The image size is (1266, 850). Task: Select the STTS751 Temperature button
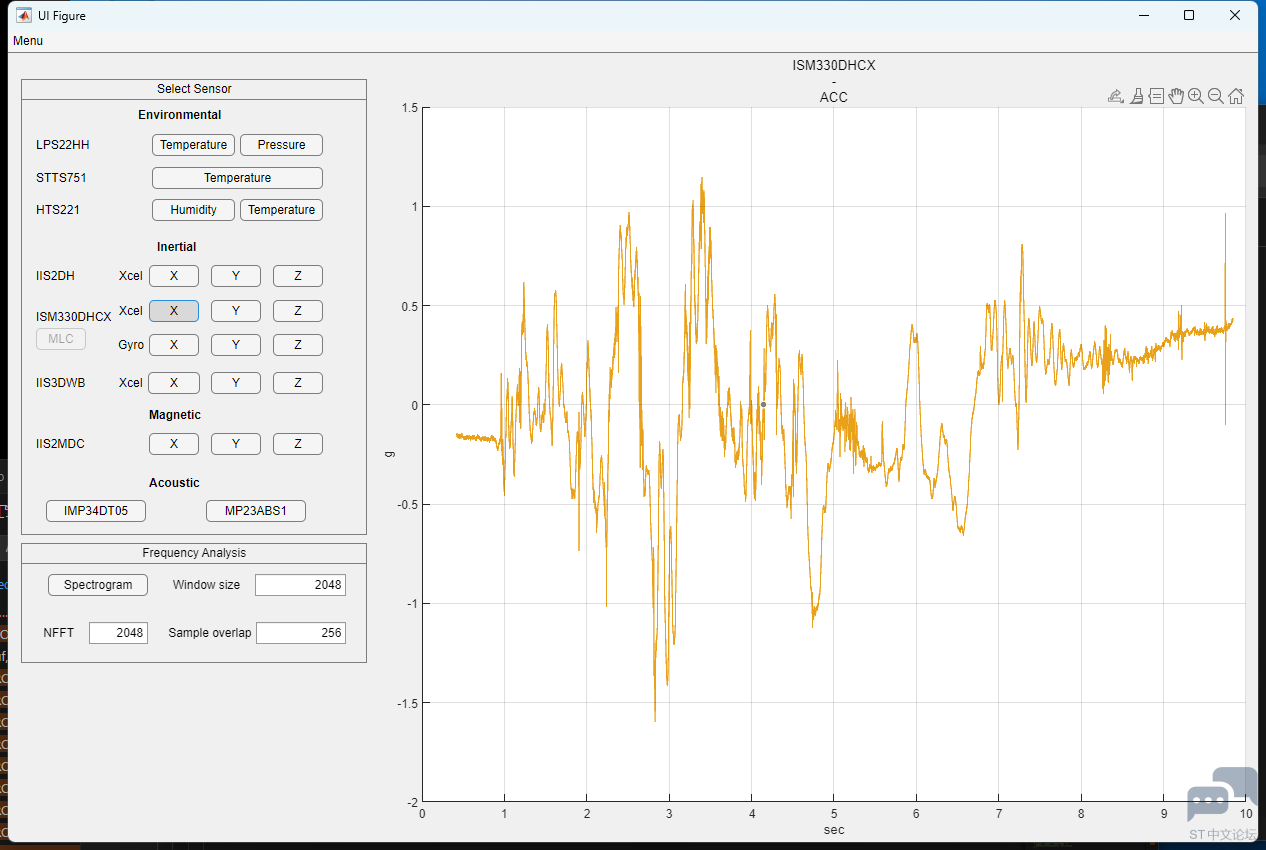point(237,178)
